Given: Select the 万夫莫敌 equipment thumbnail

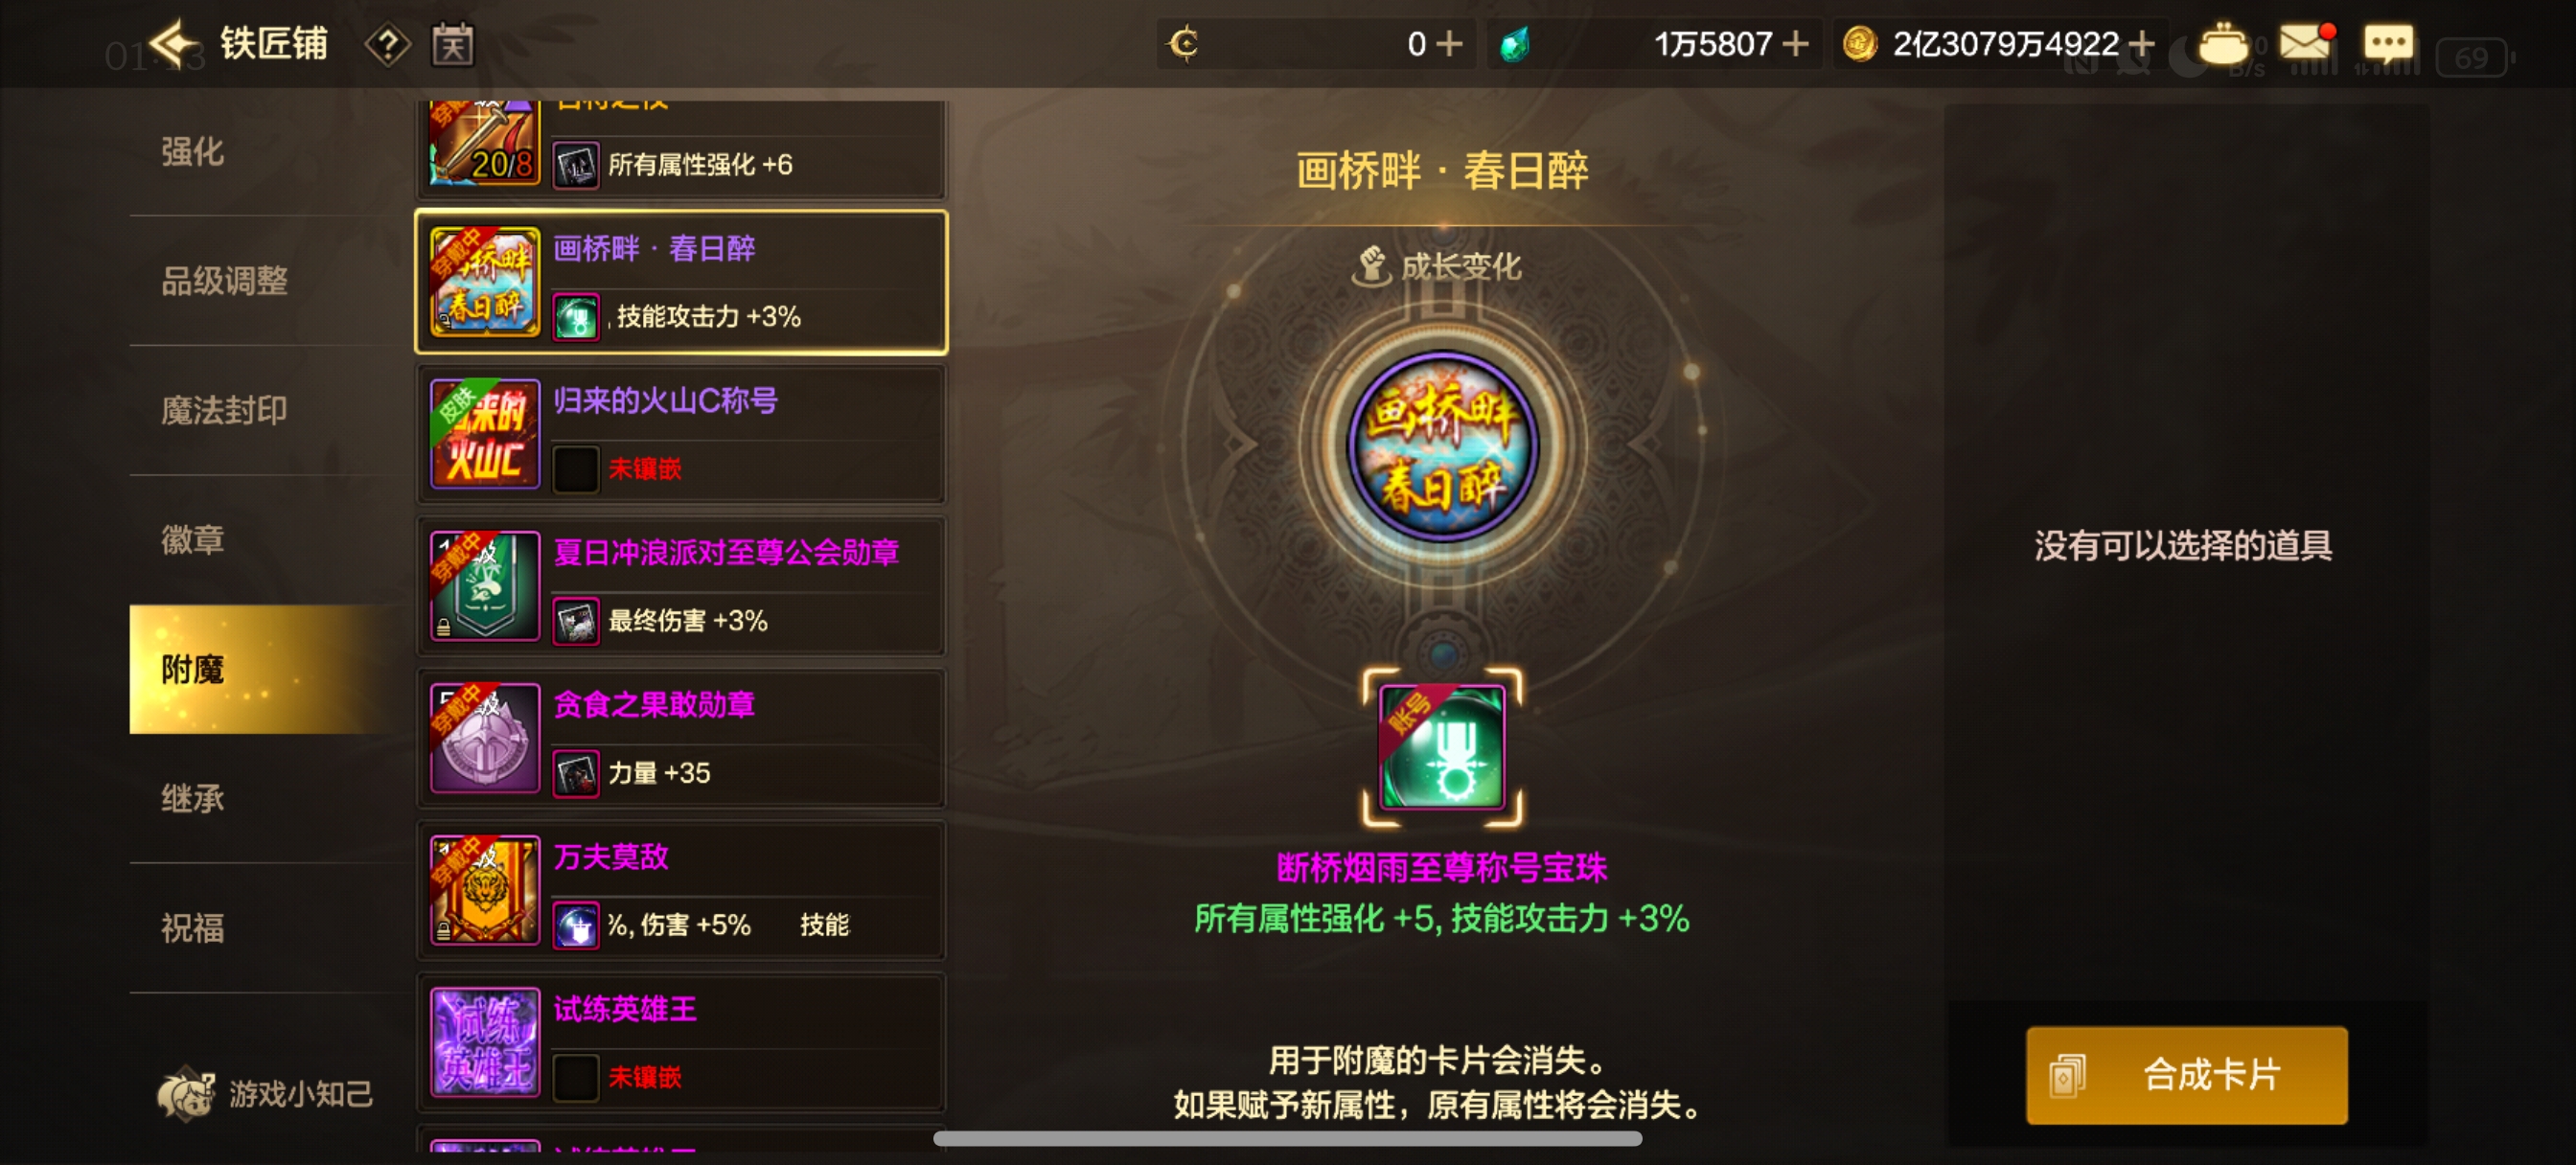Looking at the screenshot, I should (485, 890).
